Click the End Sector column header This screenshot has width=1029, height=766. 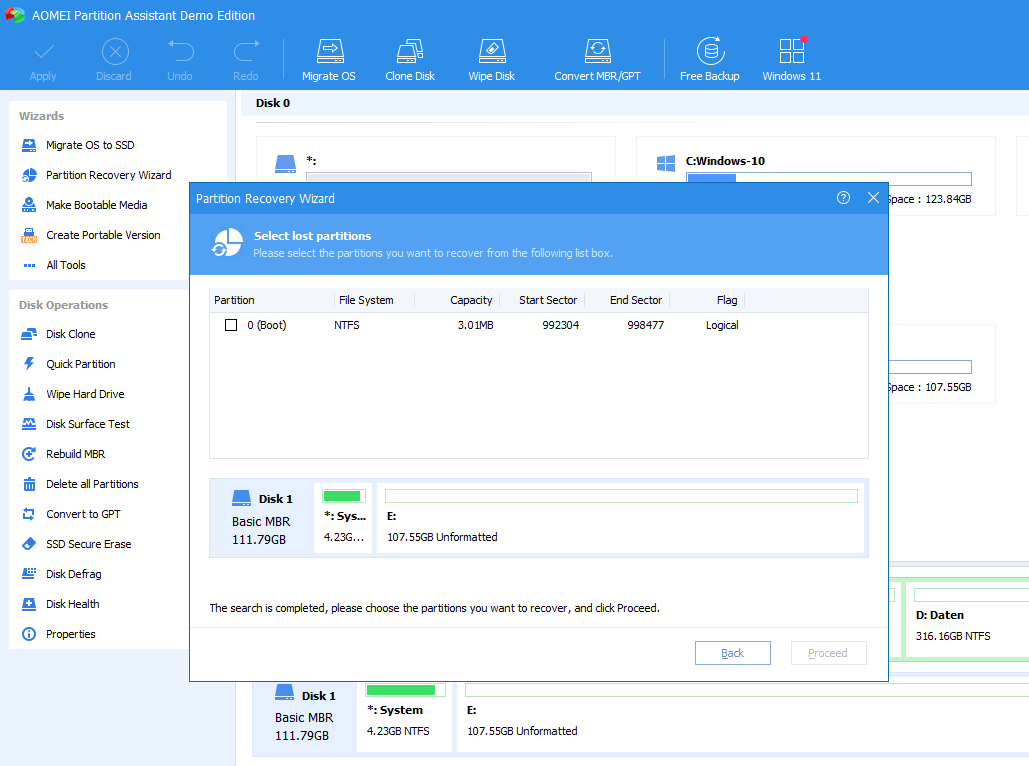627,300
